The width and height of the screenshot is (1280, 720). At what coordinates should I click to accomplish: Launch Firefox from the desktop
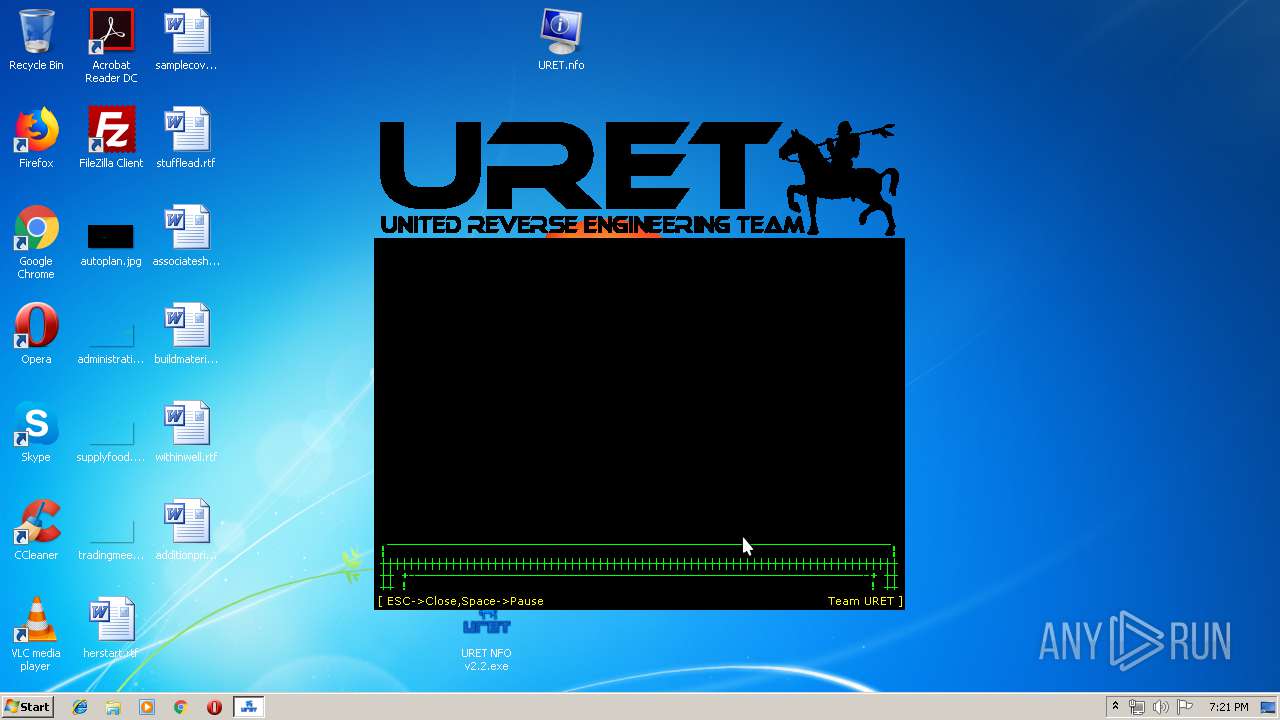point(36,138)
